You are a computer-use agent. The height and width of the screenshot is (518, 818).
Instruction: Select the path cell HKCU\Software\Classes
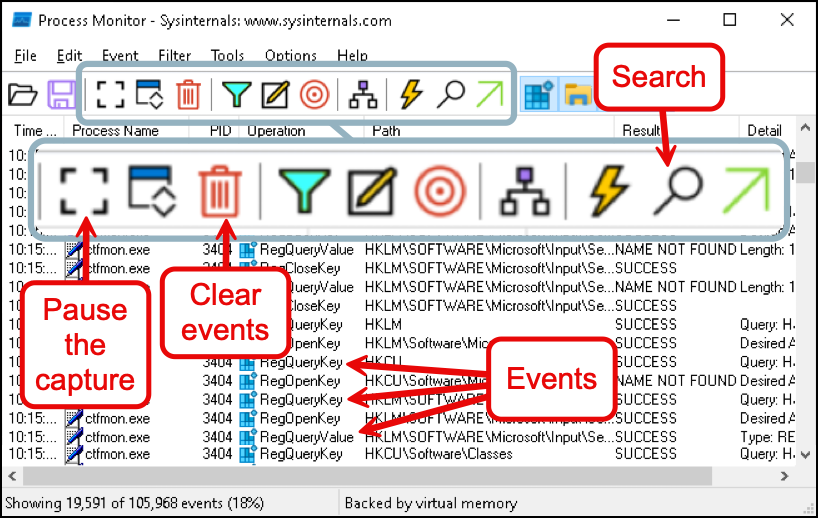[x=439, y=454]
